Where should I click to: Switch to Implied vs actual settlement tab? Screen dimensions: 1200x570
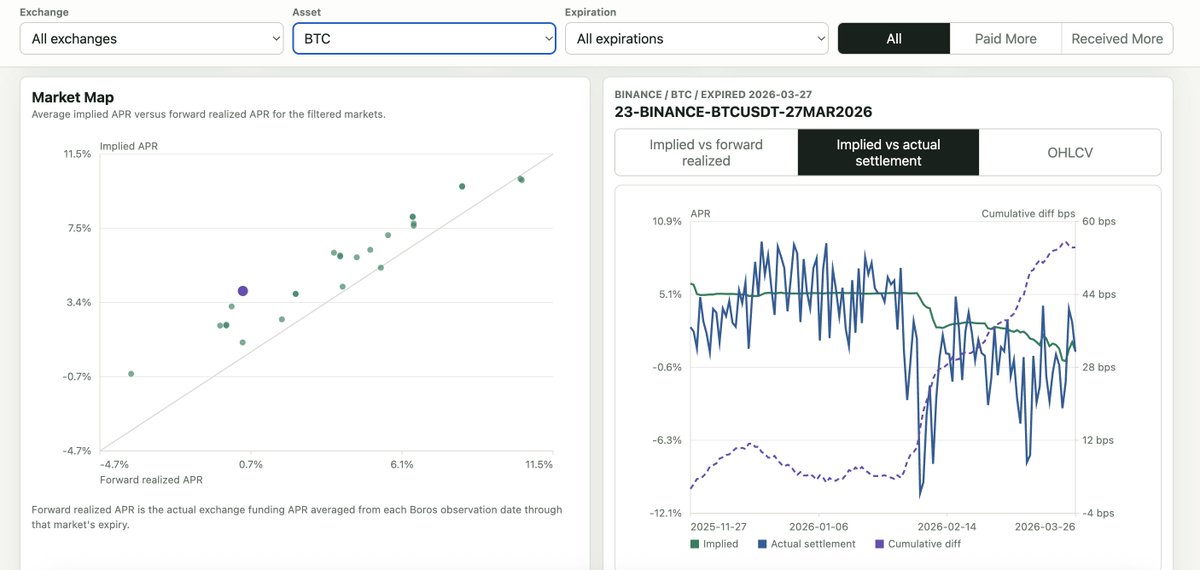tap(889, 152)
